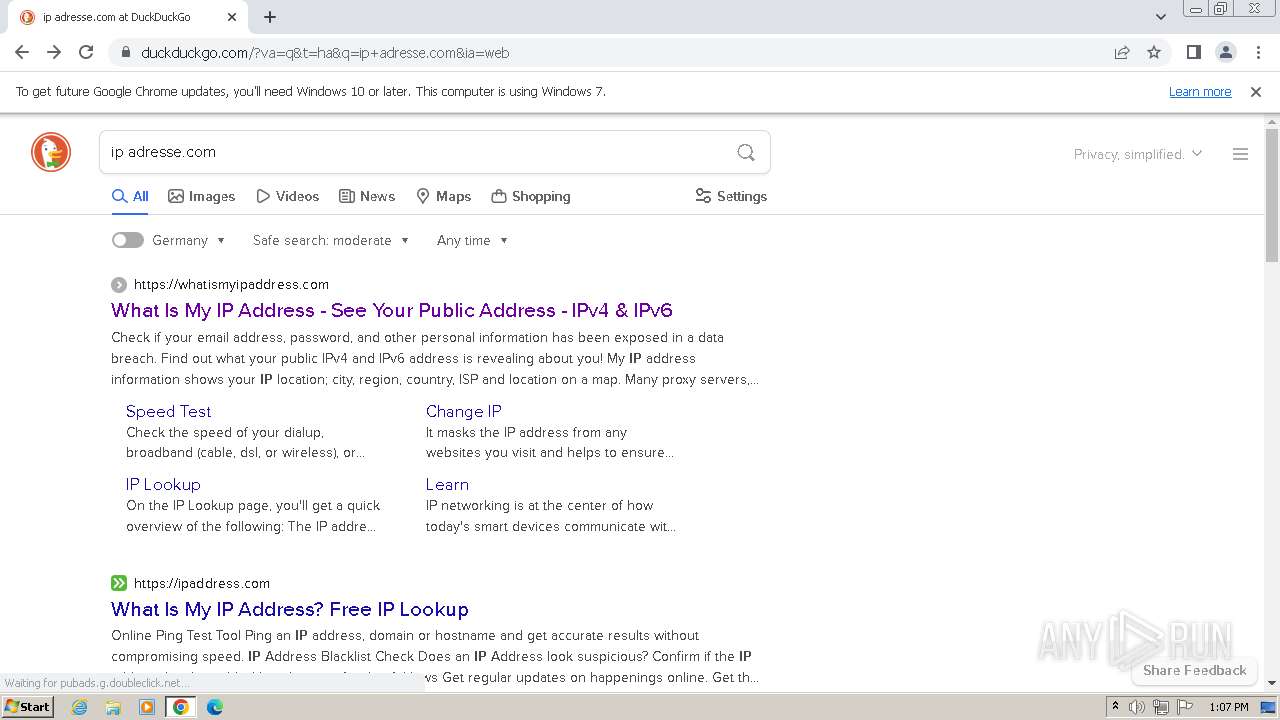Click the browser forward arrow

[54, 52]
